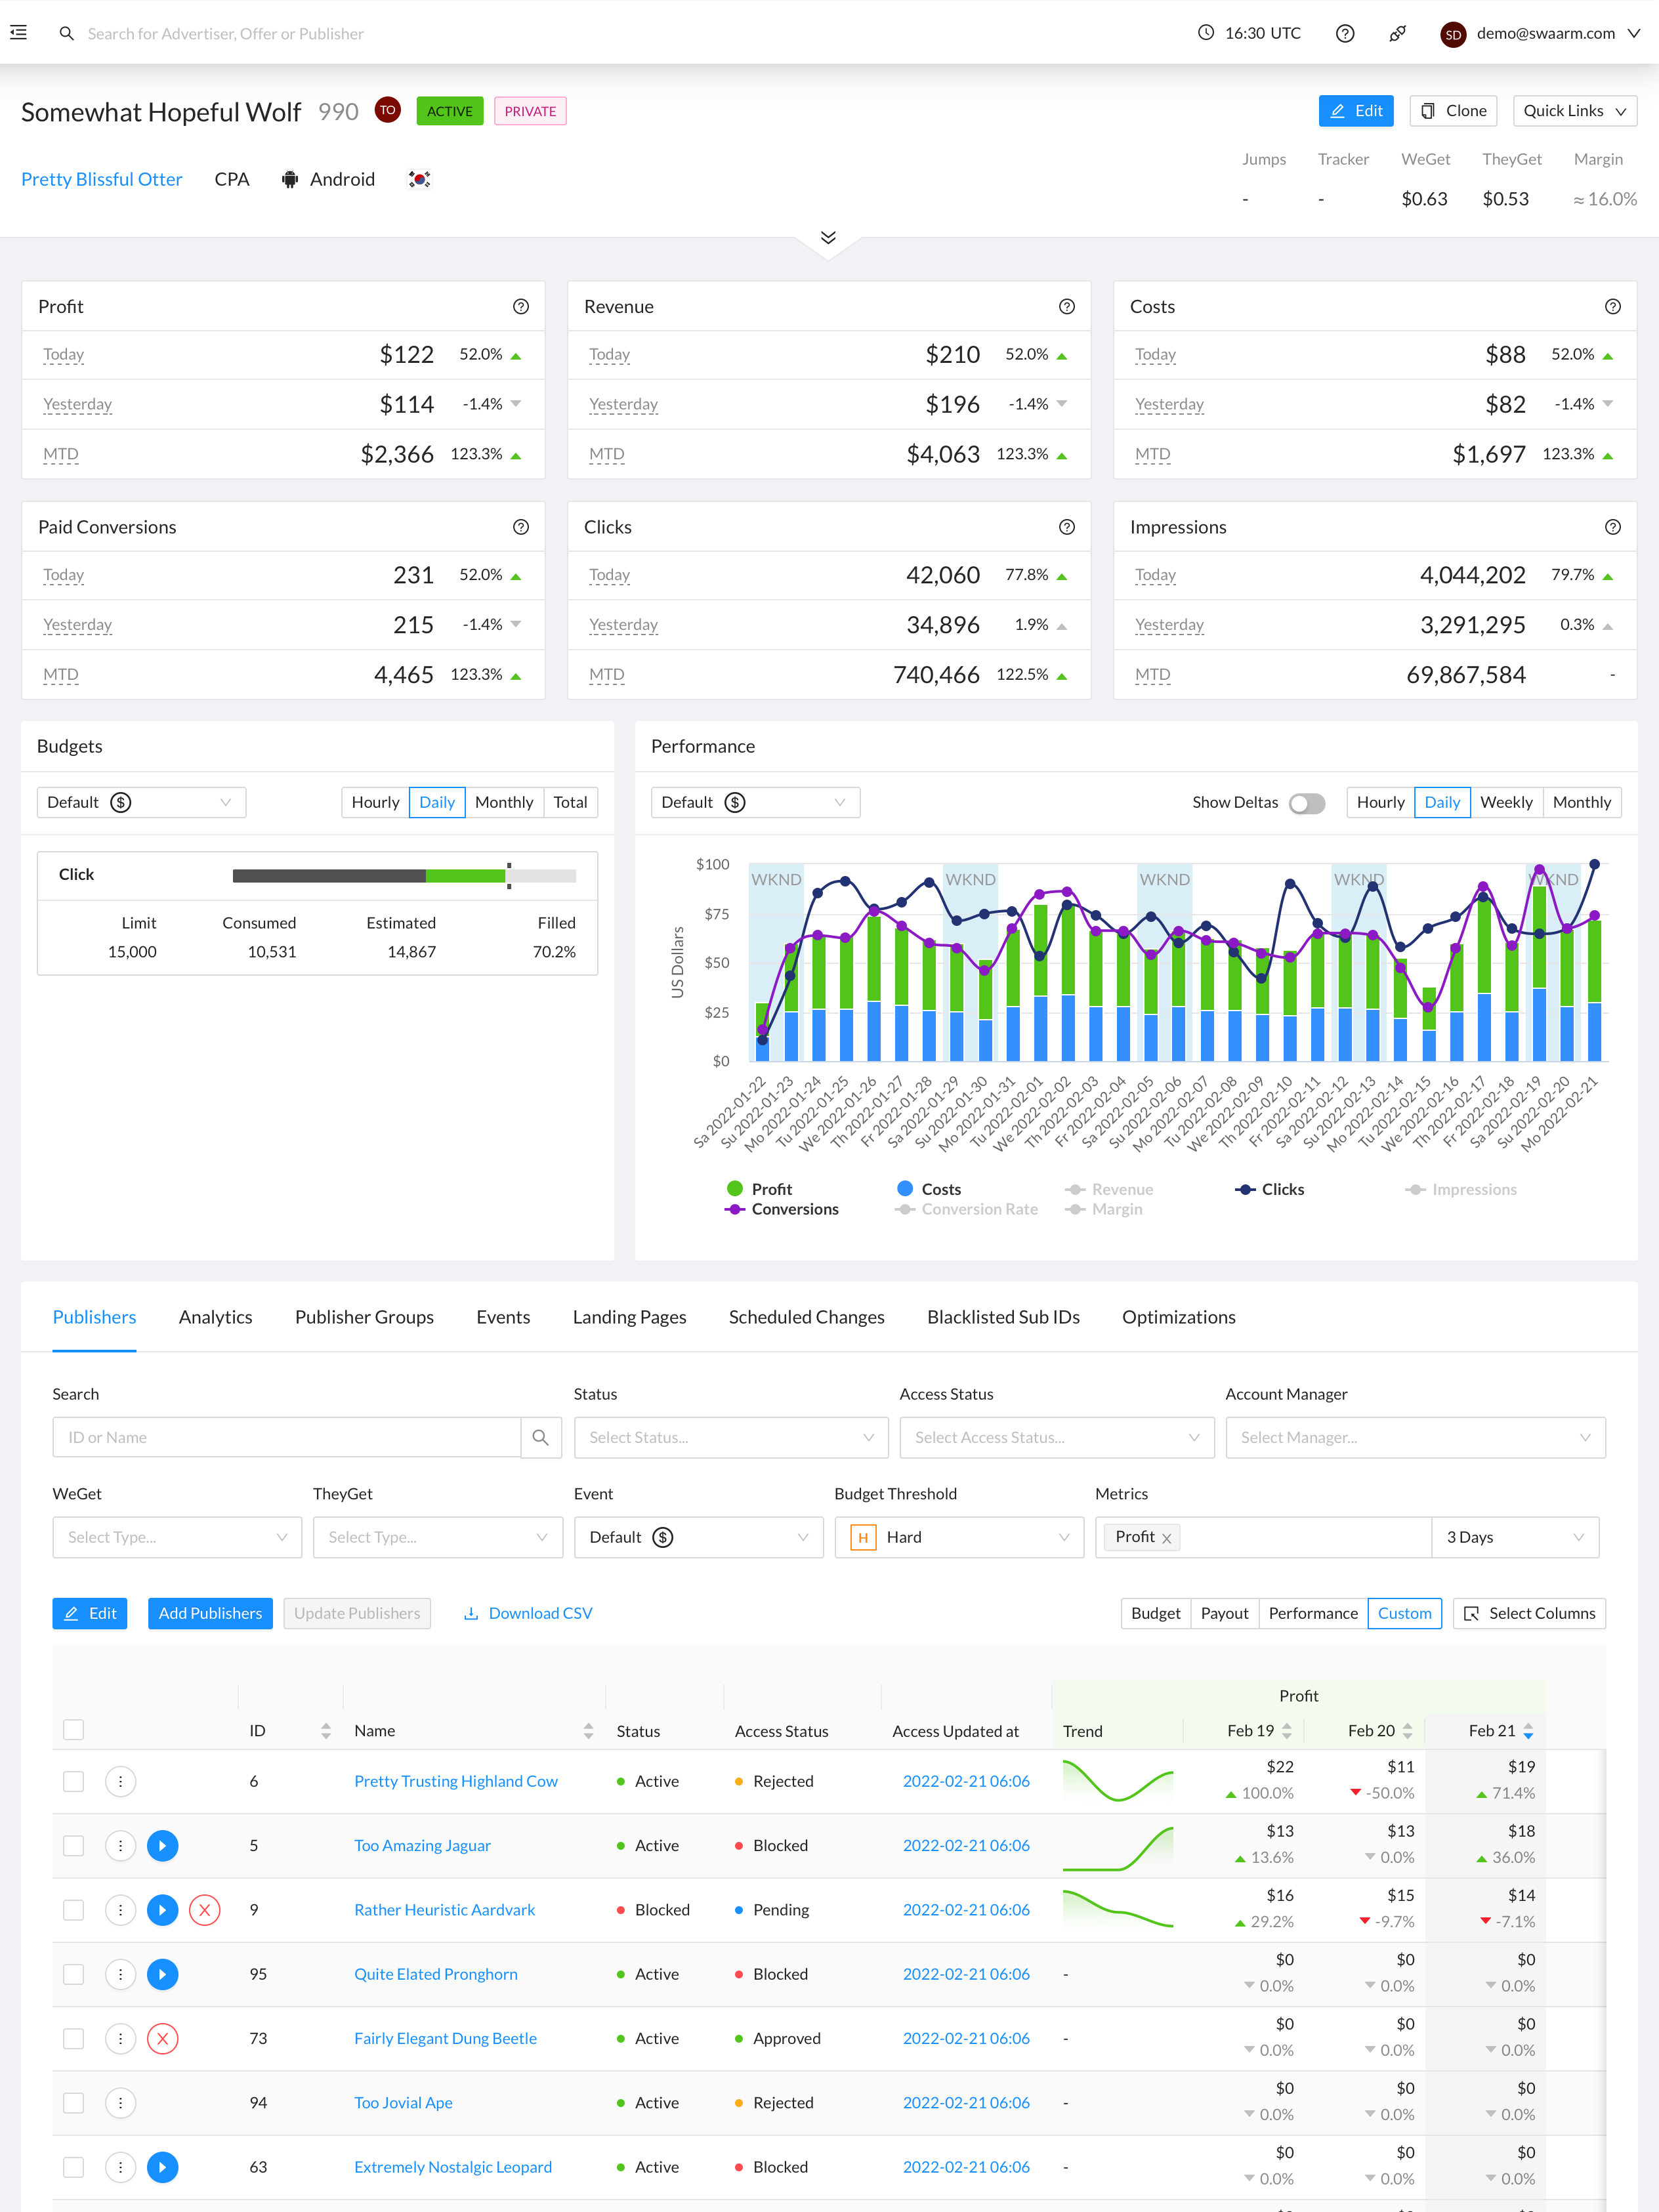Screen dimensions: 1659x2212
Task: Open the three-dot menu for Too Amazing Jaguar
Action: click(x=121, y=1845)
